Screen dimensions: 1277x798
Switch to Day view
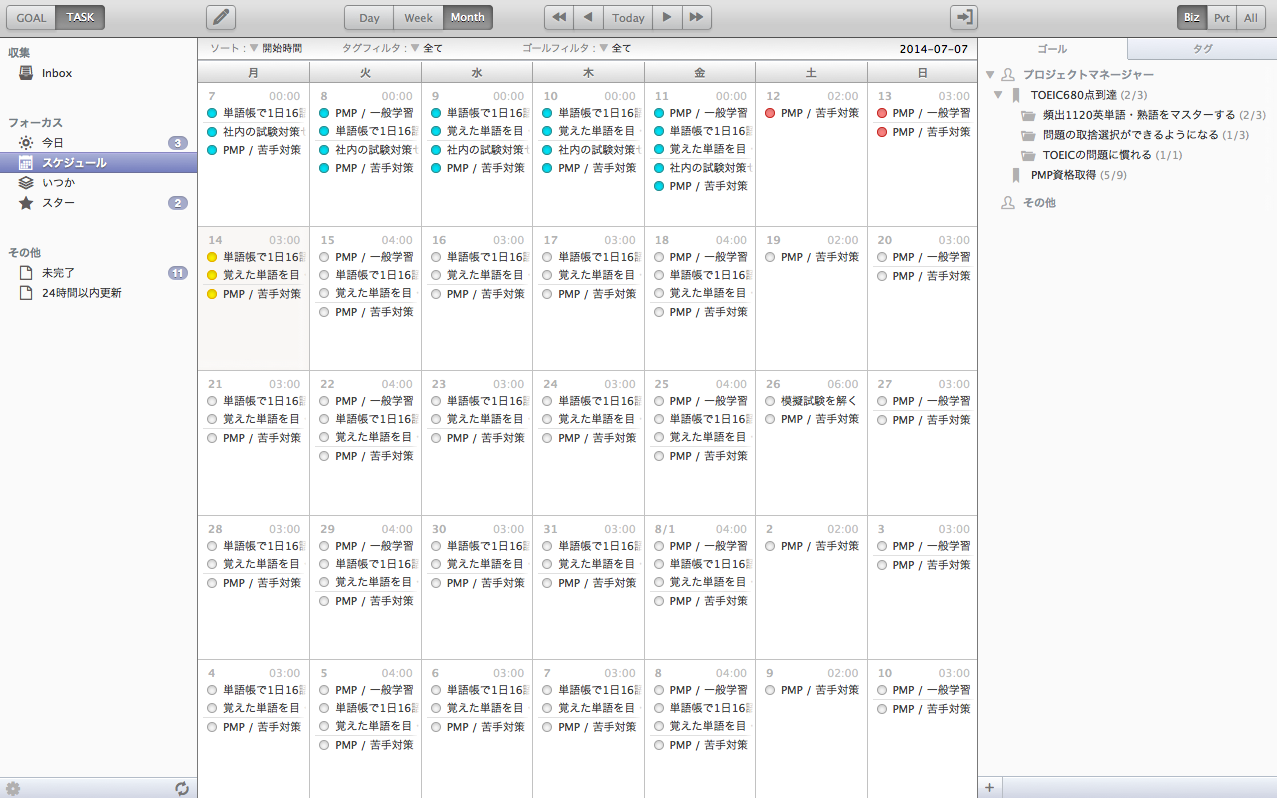pyautogui.click(x=369, y=17)
